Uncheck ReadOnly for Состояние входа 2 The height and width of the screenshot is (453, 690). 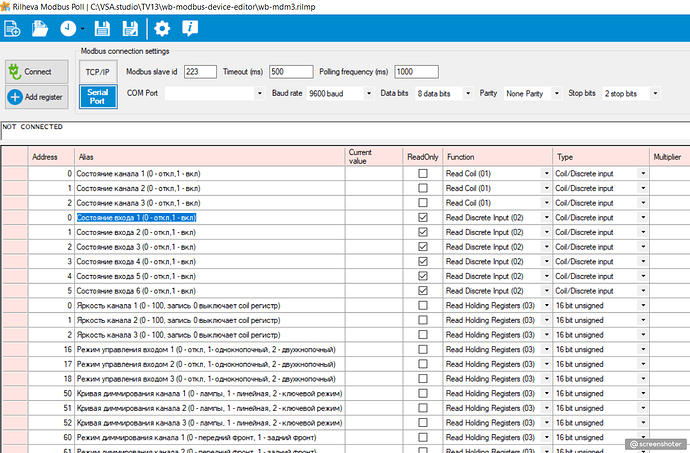pos(423,232)
